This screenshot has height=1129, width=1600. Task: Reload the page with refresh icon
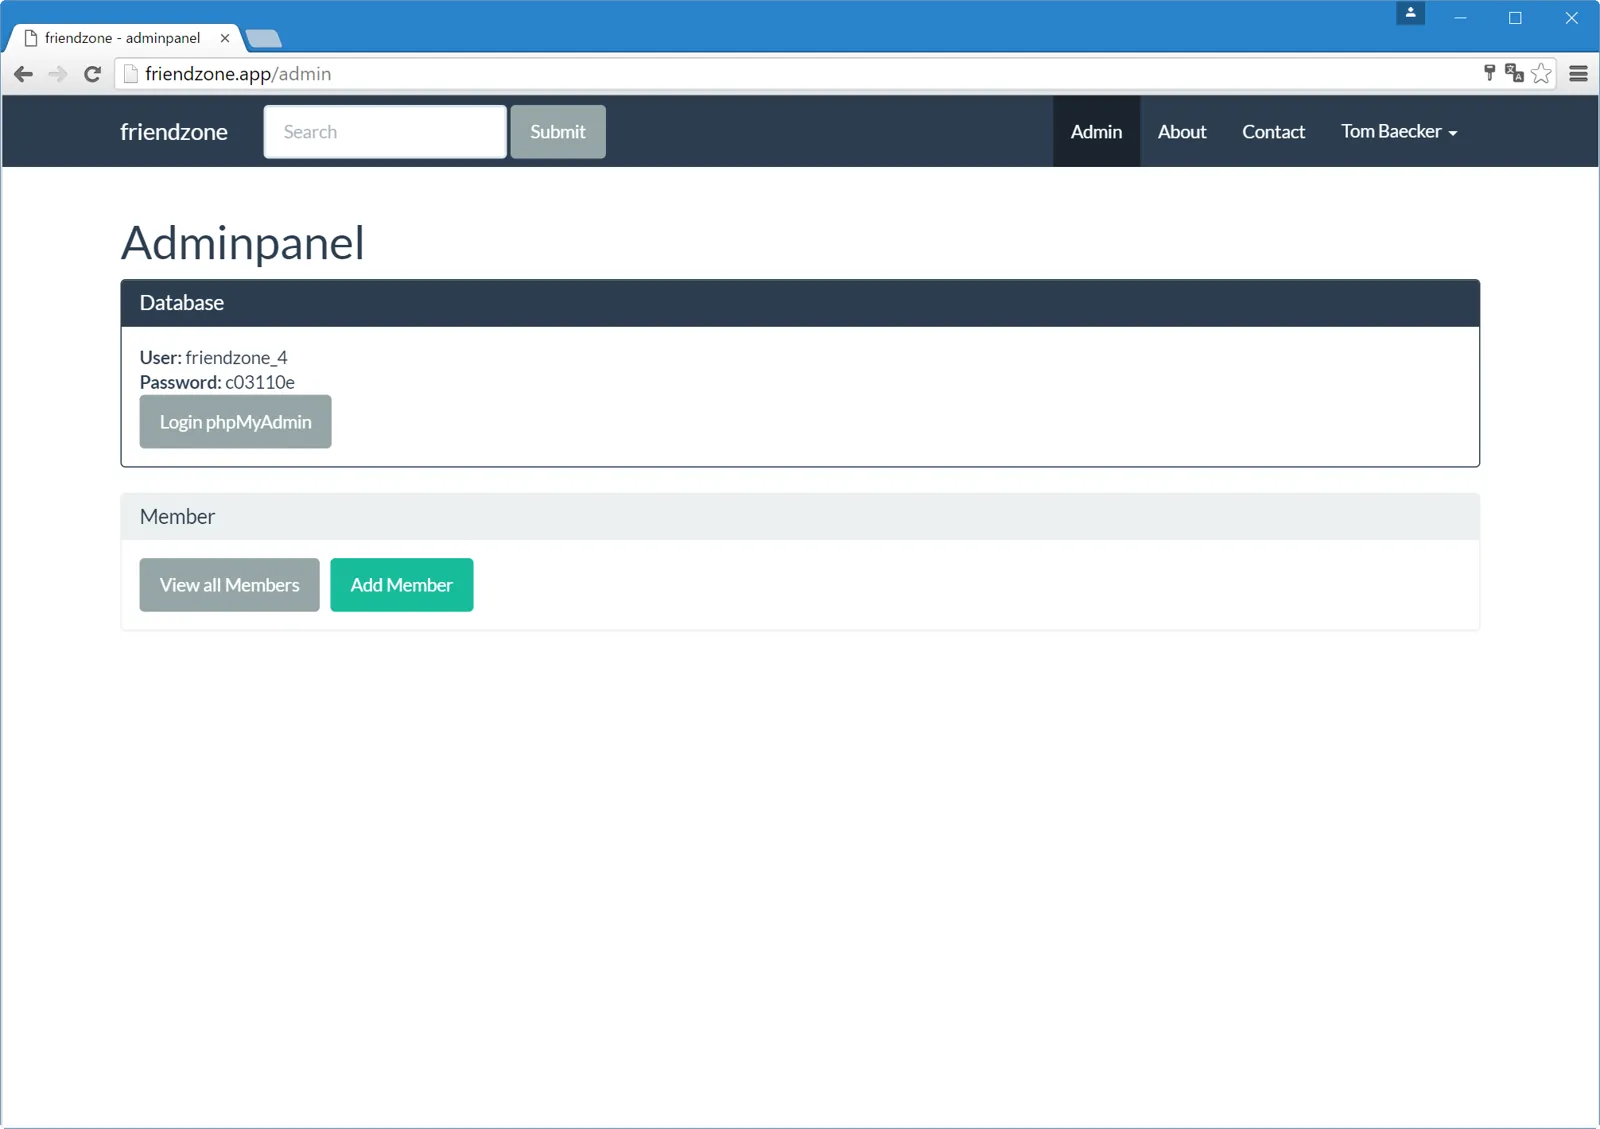point(92,74)
